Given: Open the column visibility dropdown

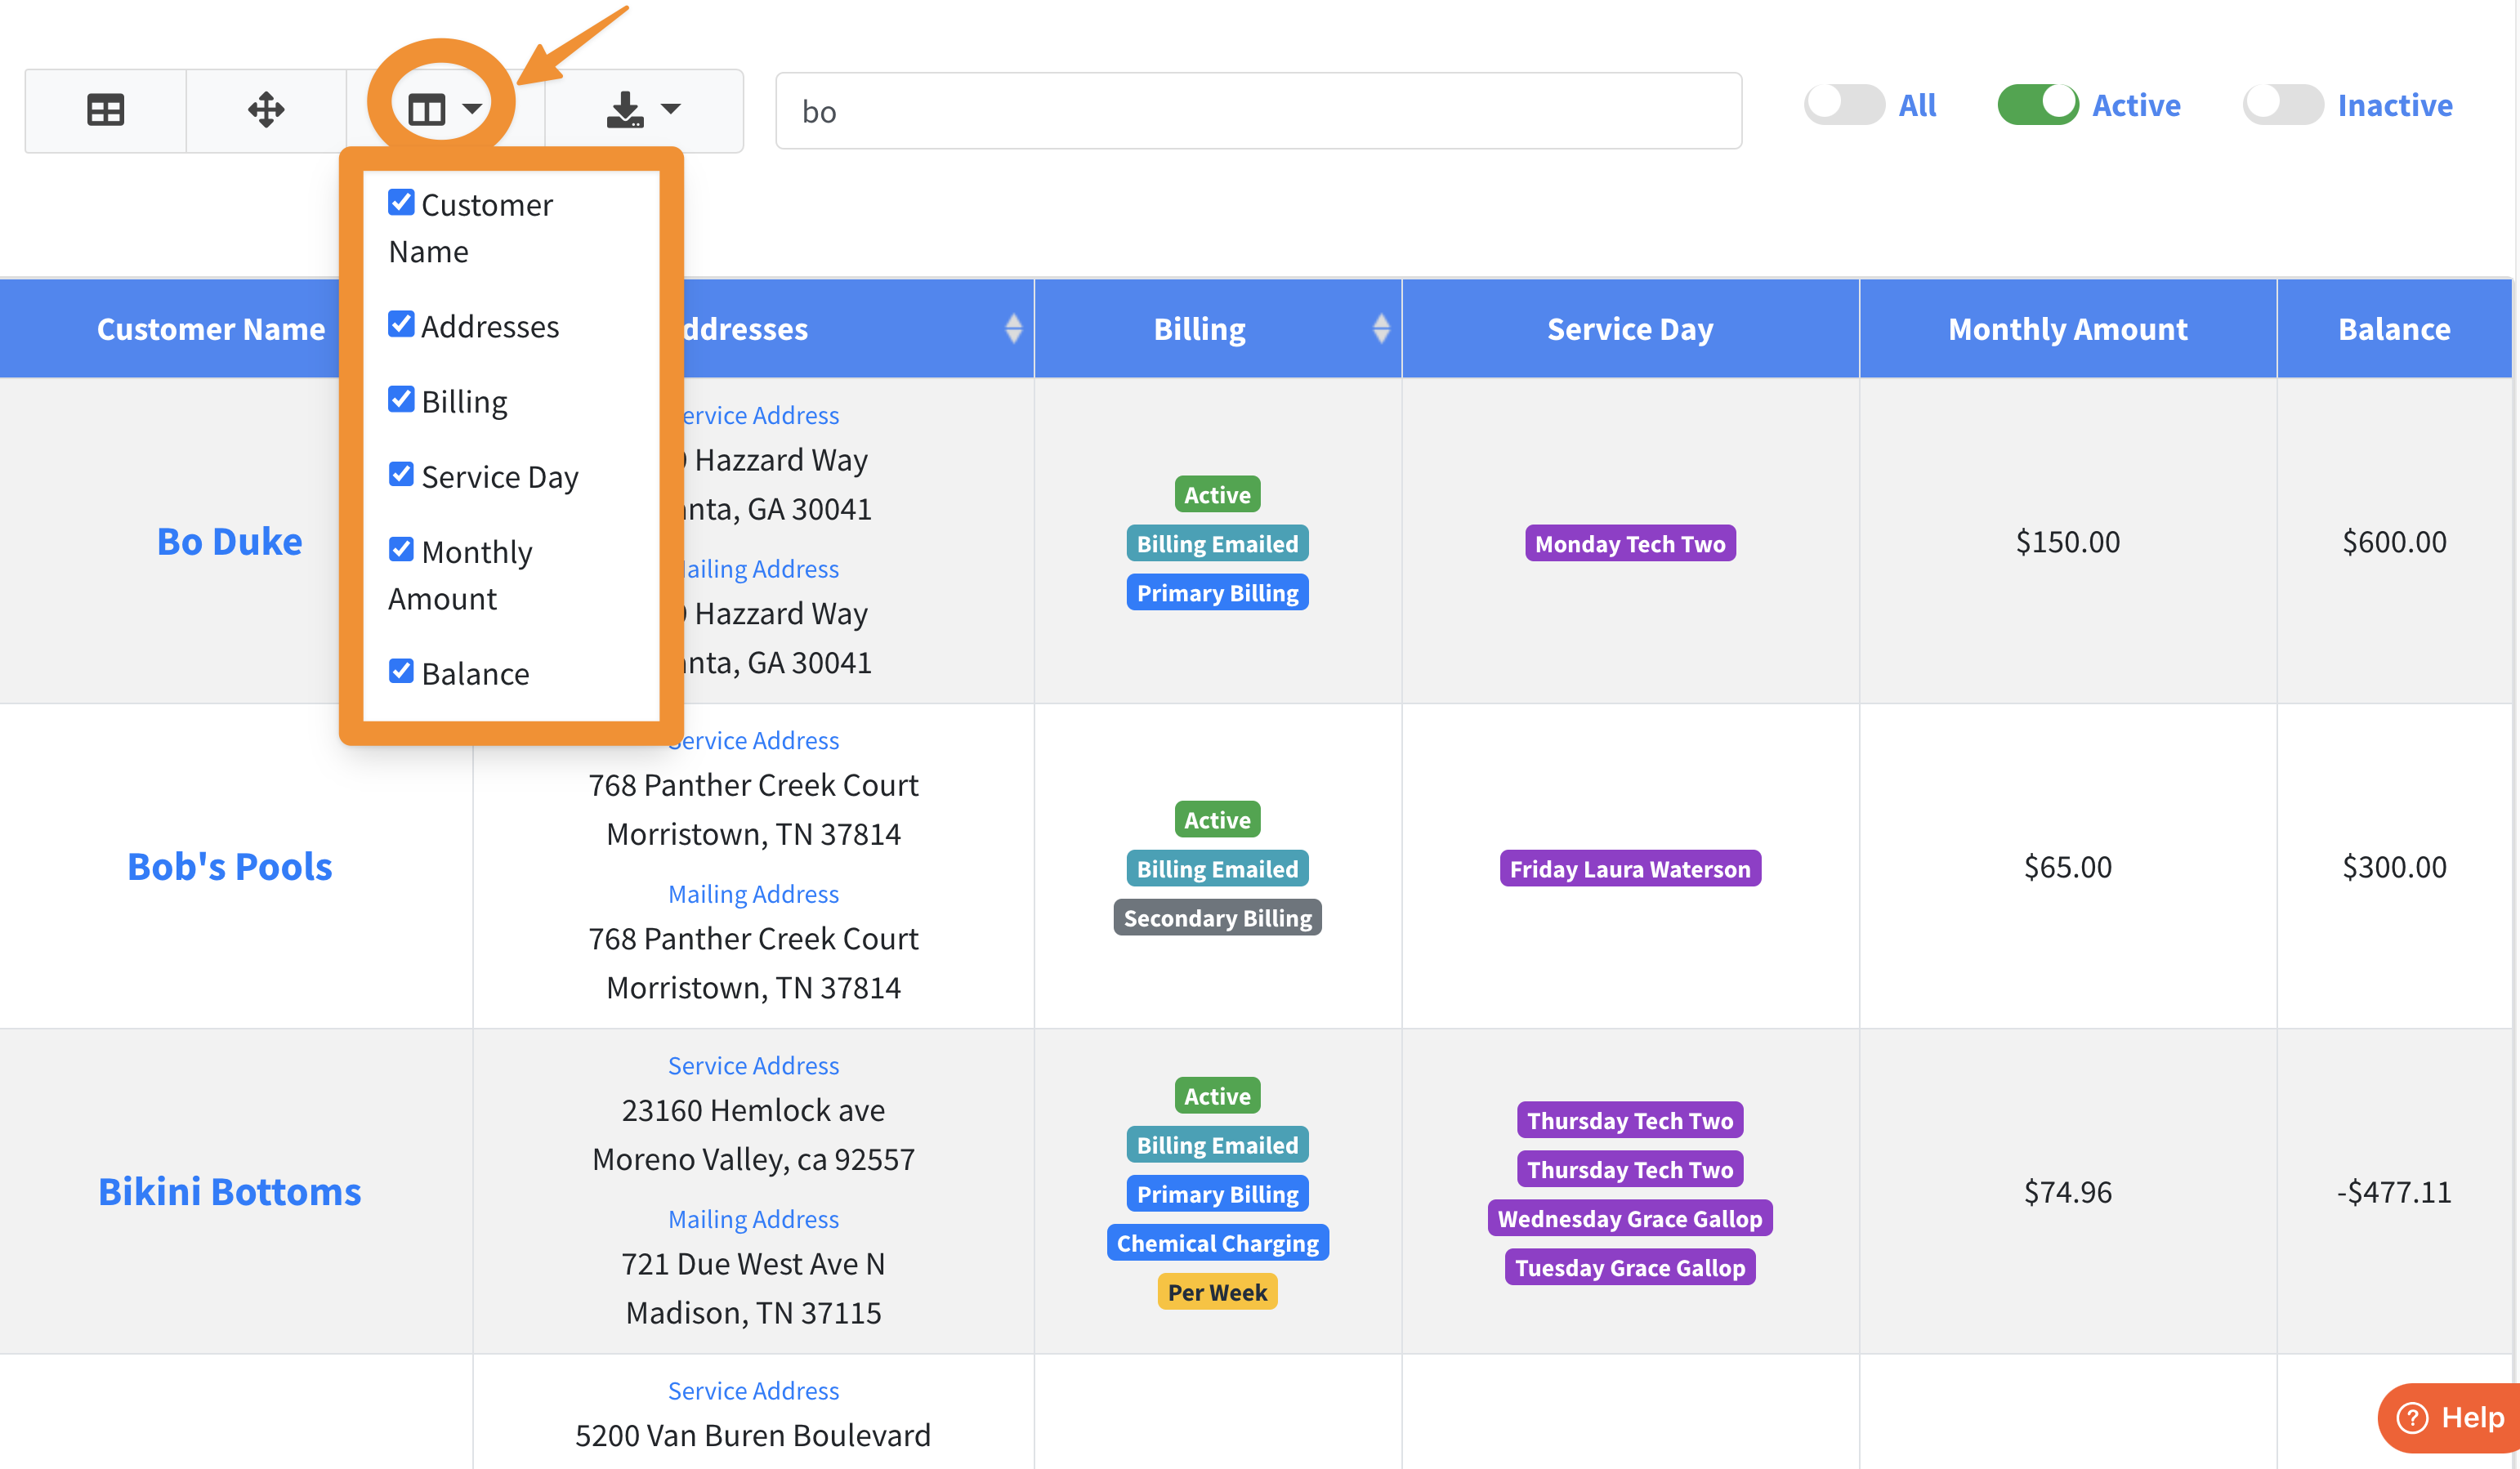Looking at the screenshot, I should 444,109.
